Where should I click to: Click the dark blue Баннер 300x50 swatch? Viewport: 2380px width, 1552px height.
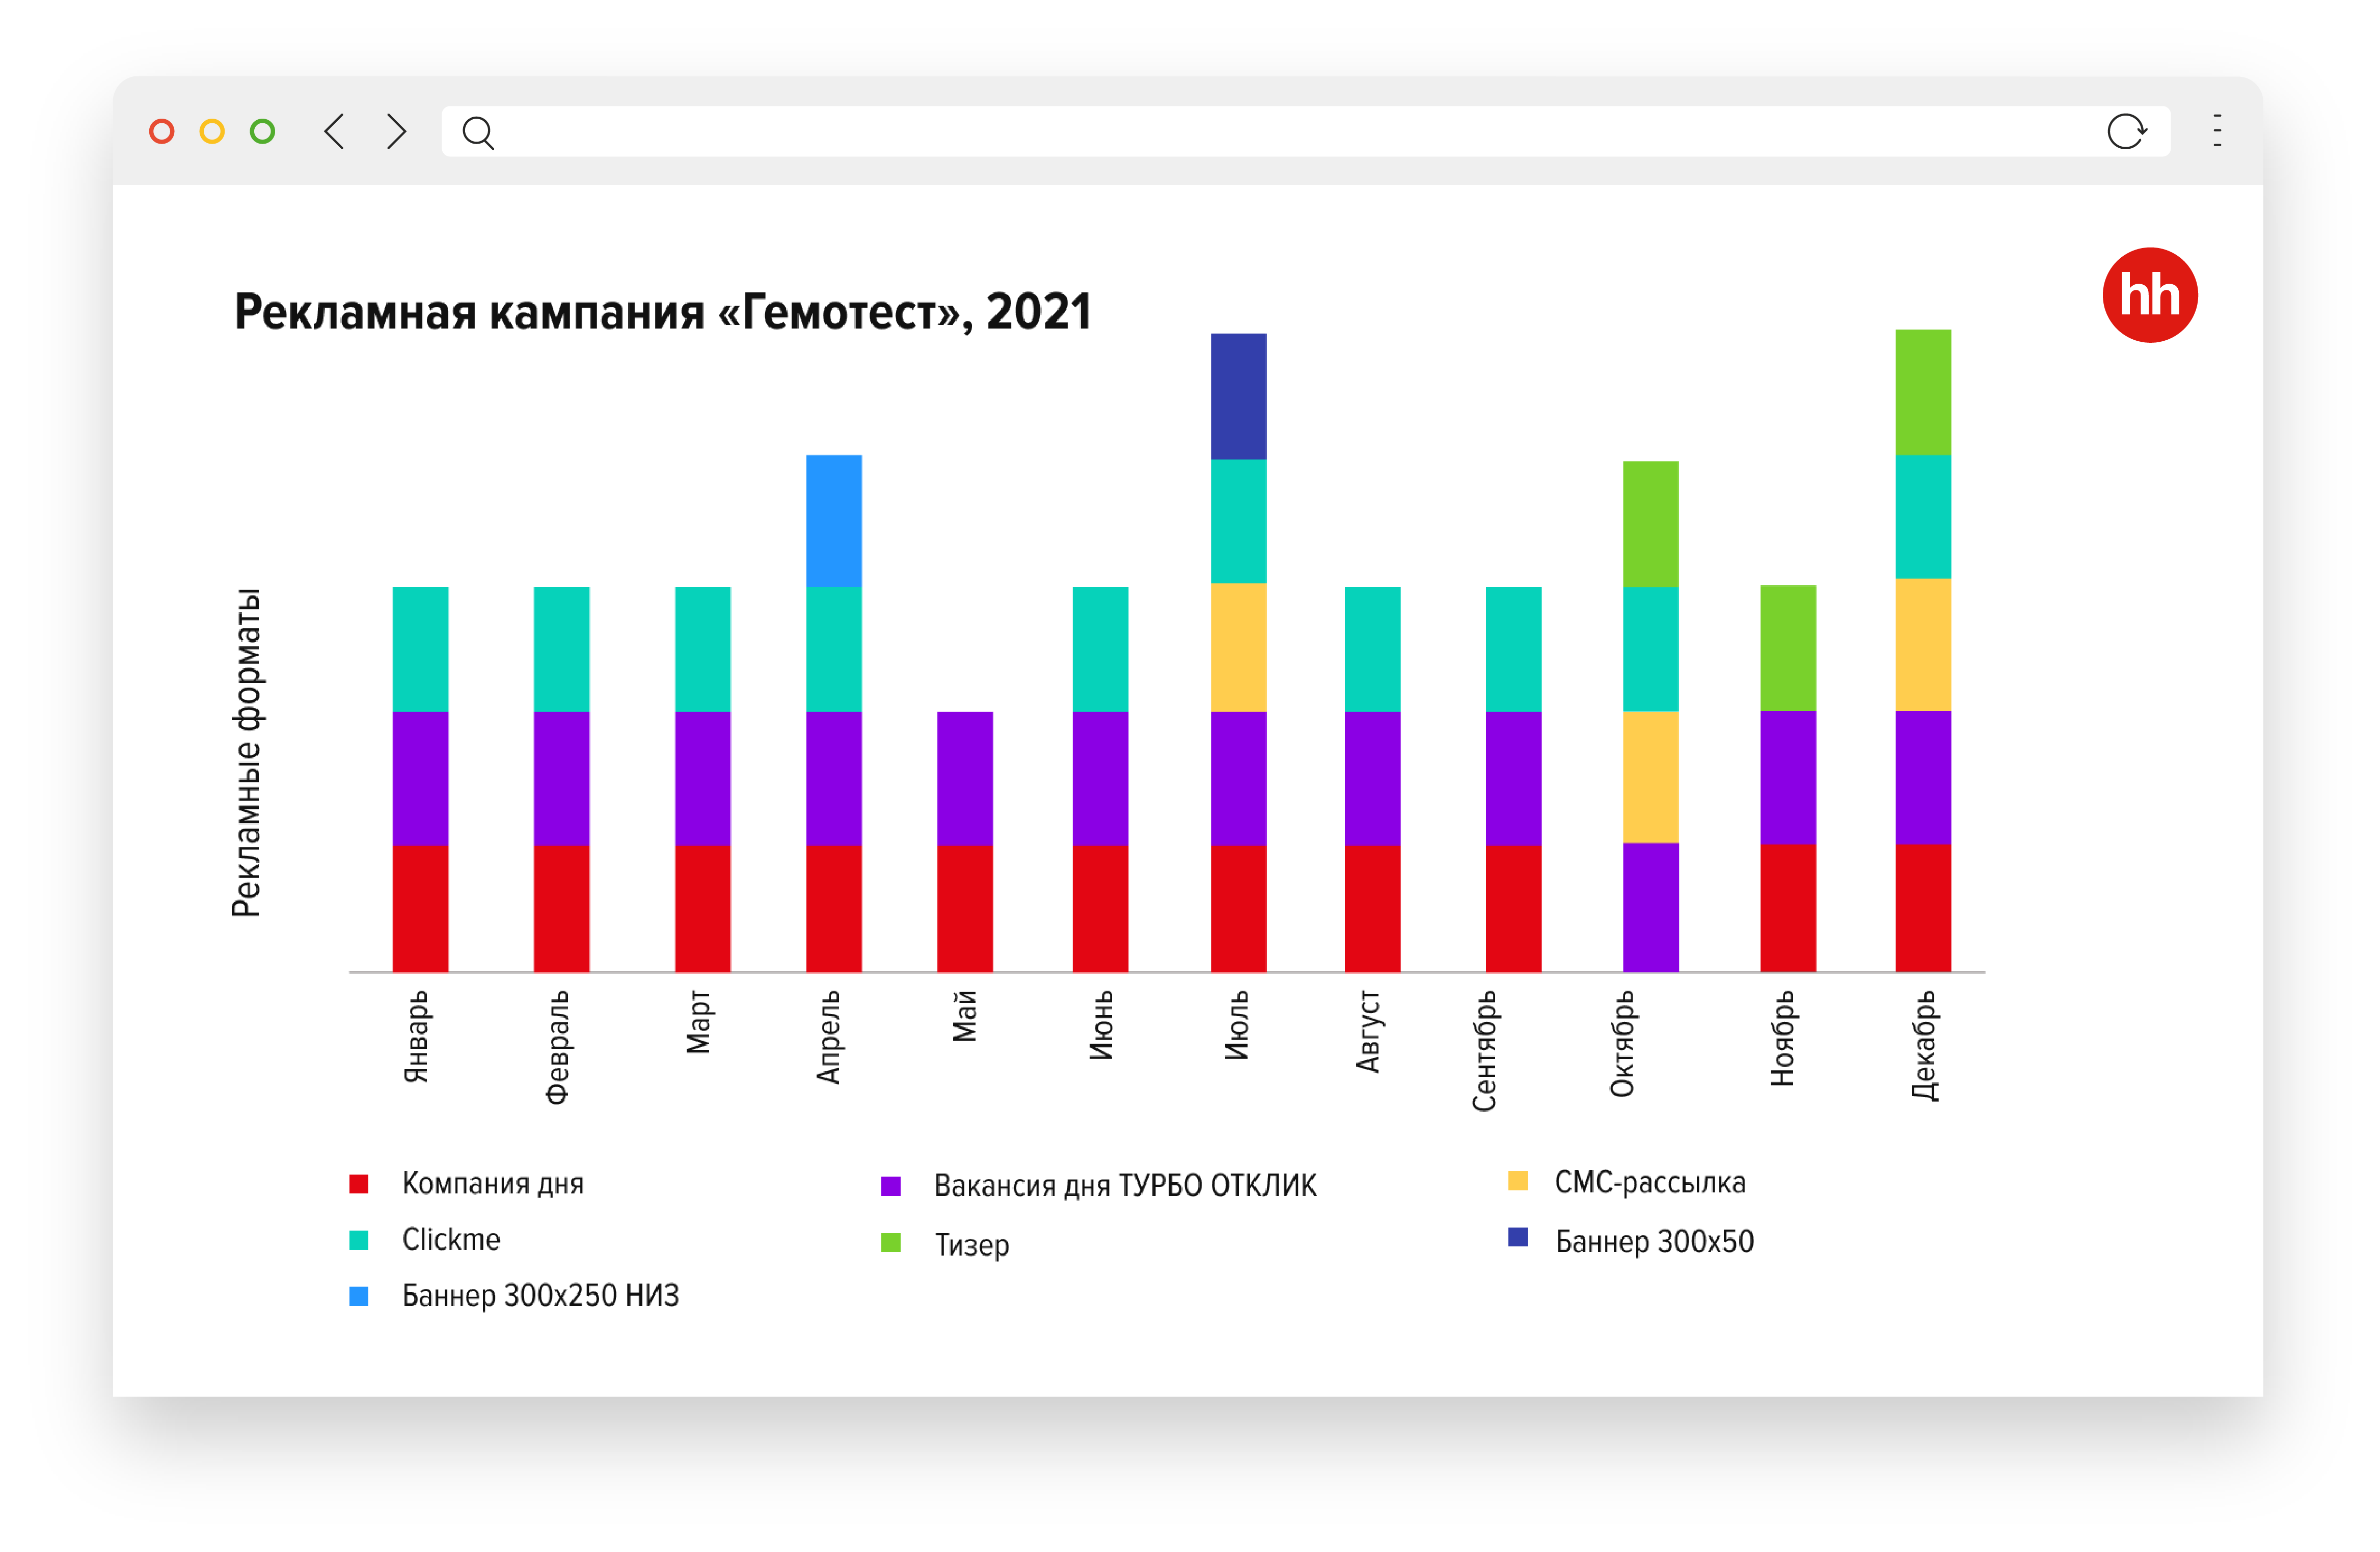coord(1518,1237)
